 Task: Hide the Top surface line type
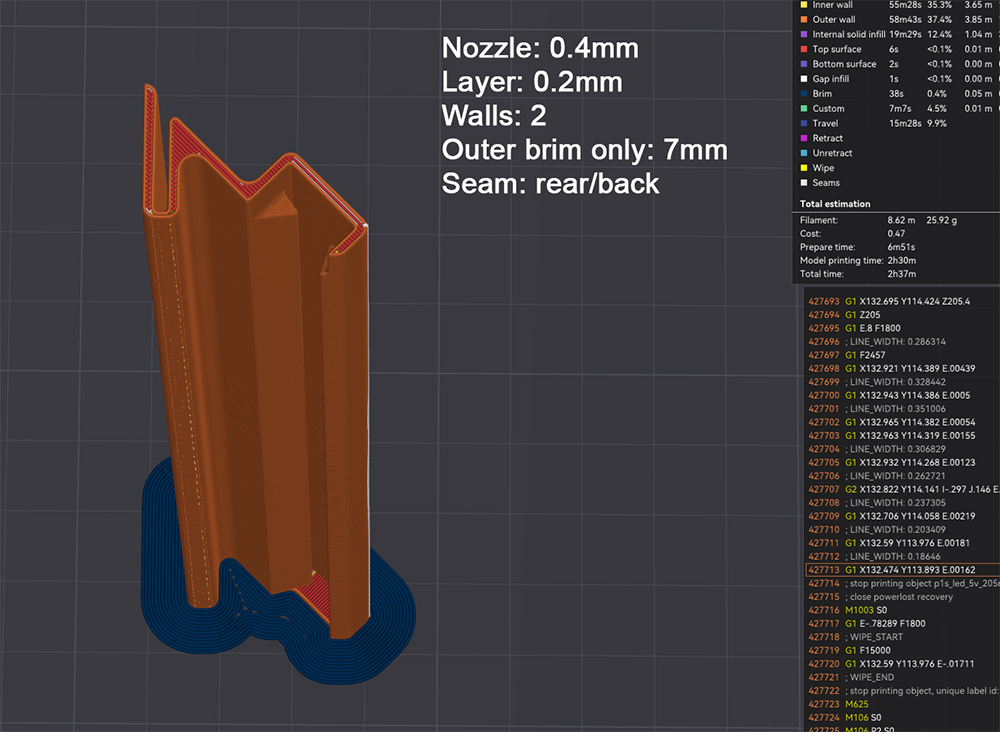click(x=835, y=49)
